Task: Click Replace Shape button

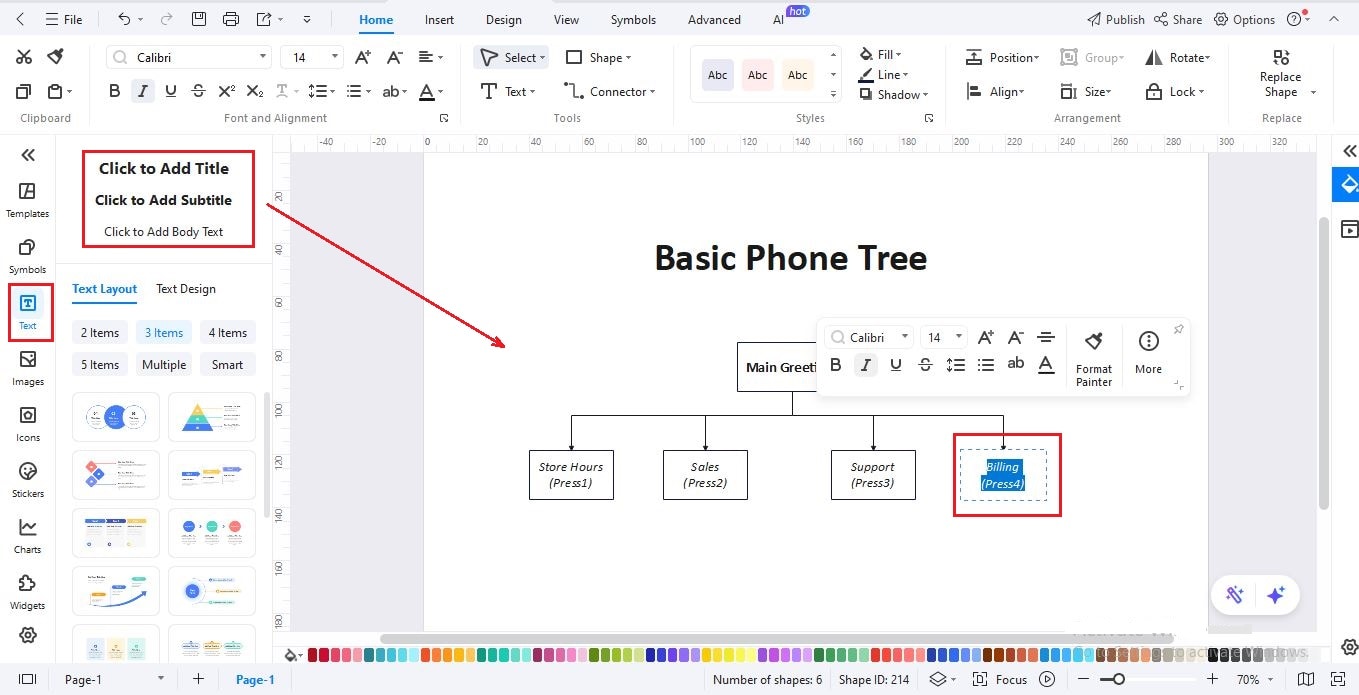Action: pyautogui.click(x=1281, y=73)
